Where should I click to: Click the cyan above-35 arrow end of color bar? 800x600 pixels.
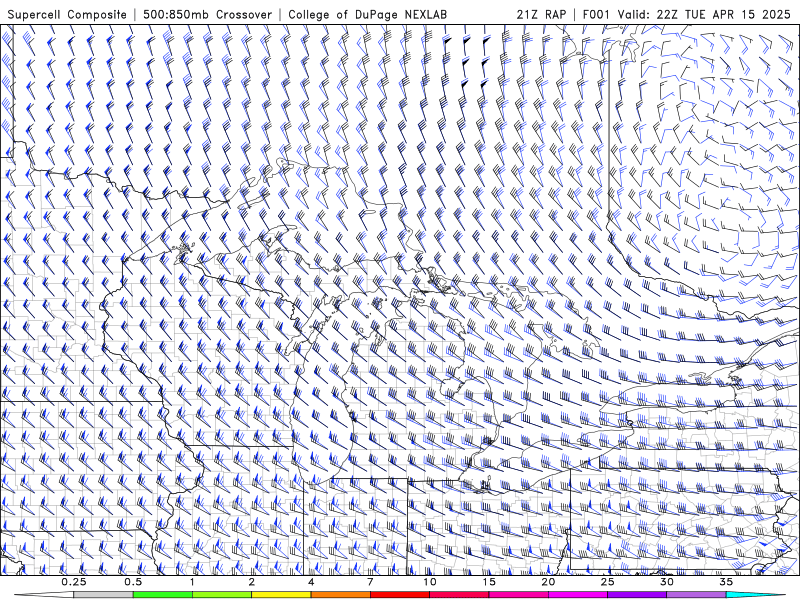755,595
